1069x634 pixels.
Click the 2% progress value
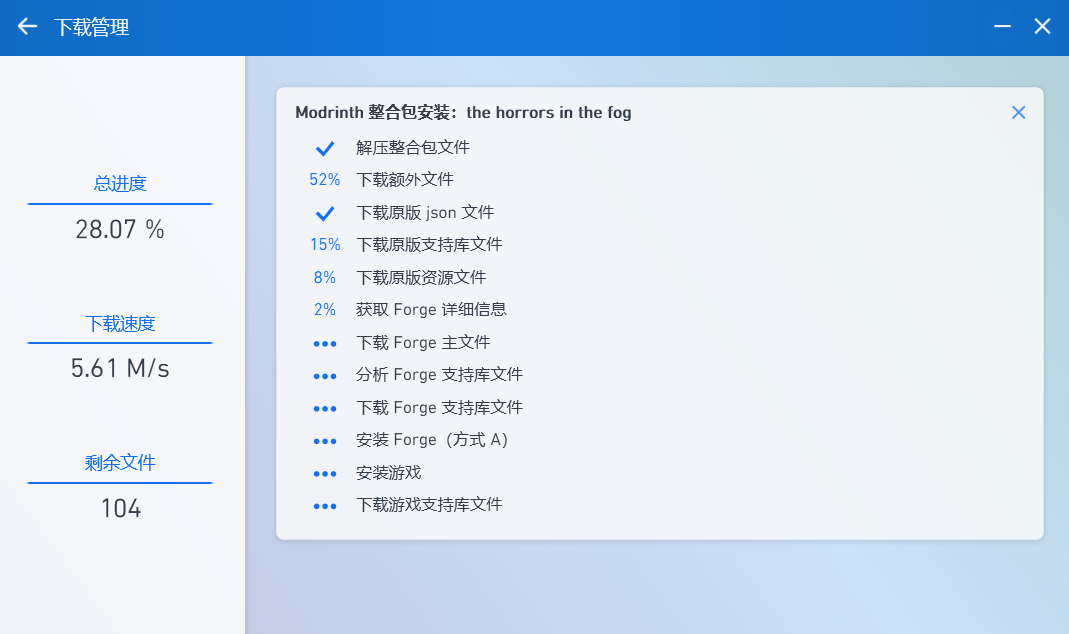point(325,310)
